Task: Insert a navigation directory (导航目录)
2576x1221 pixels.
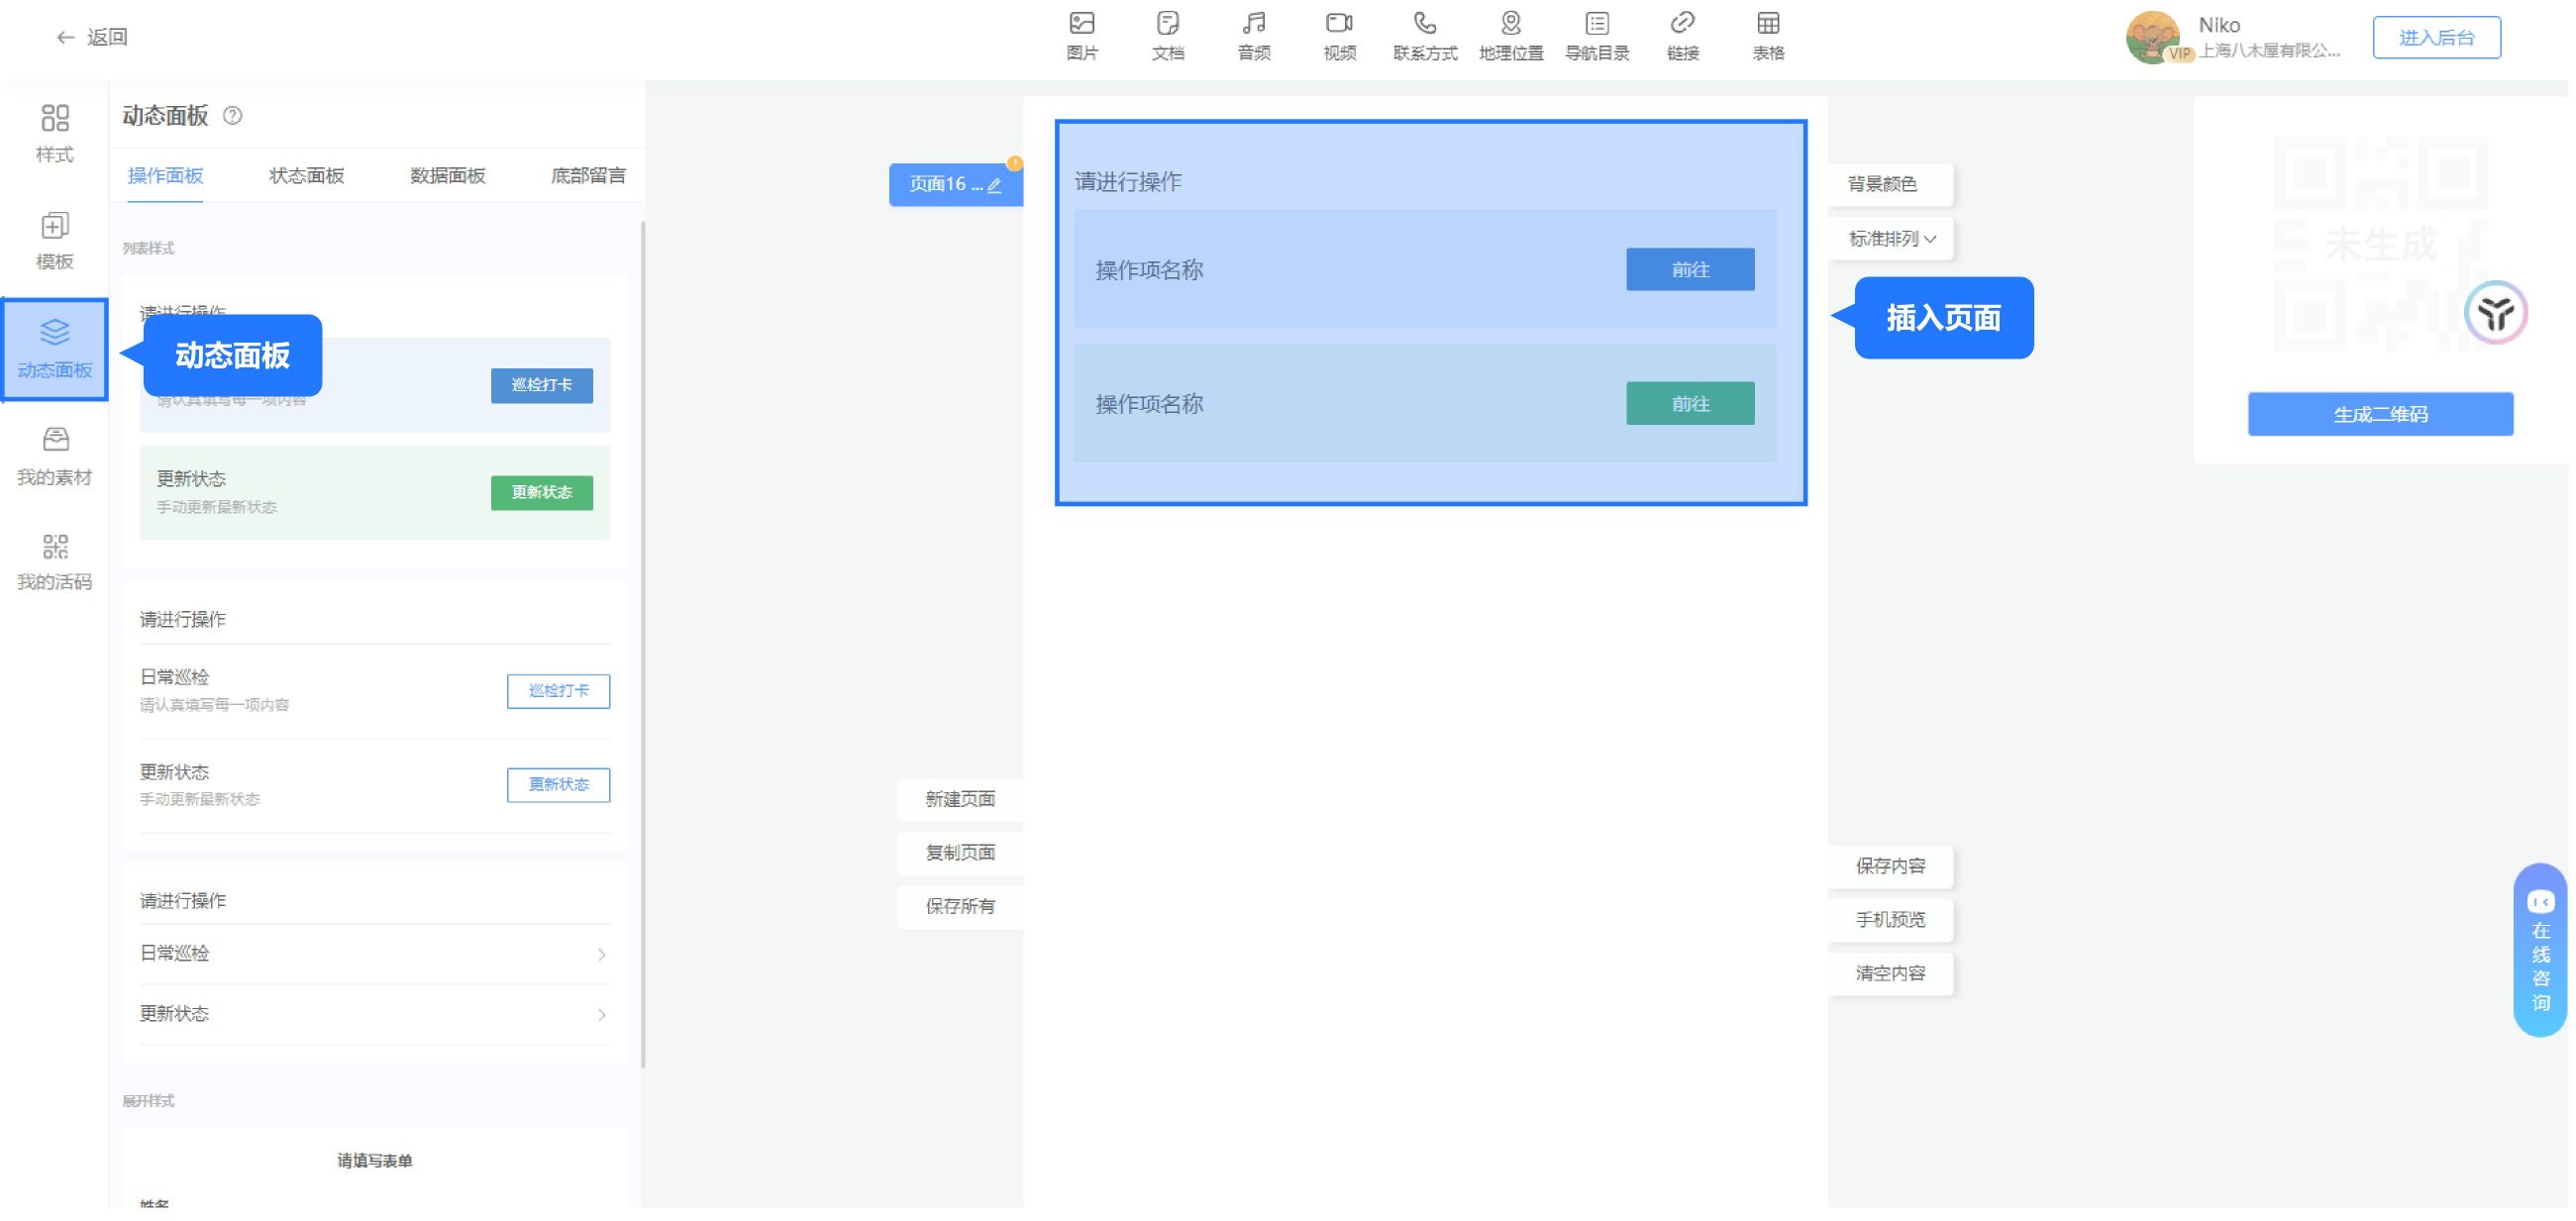Action: pyautogui.click(x=1597, y=36)
